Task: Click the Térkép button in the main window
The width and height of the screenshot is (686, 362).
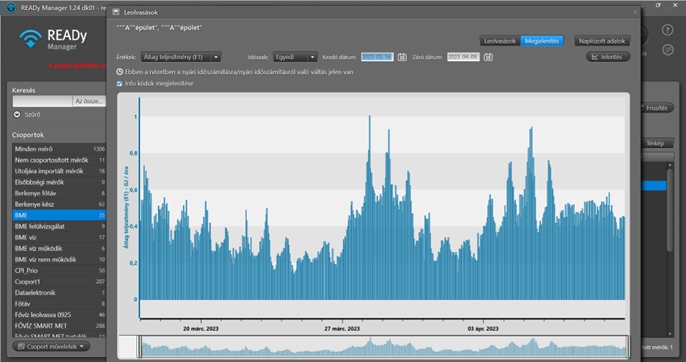Action: [x=656, y=143]
